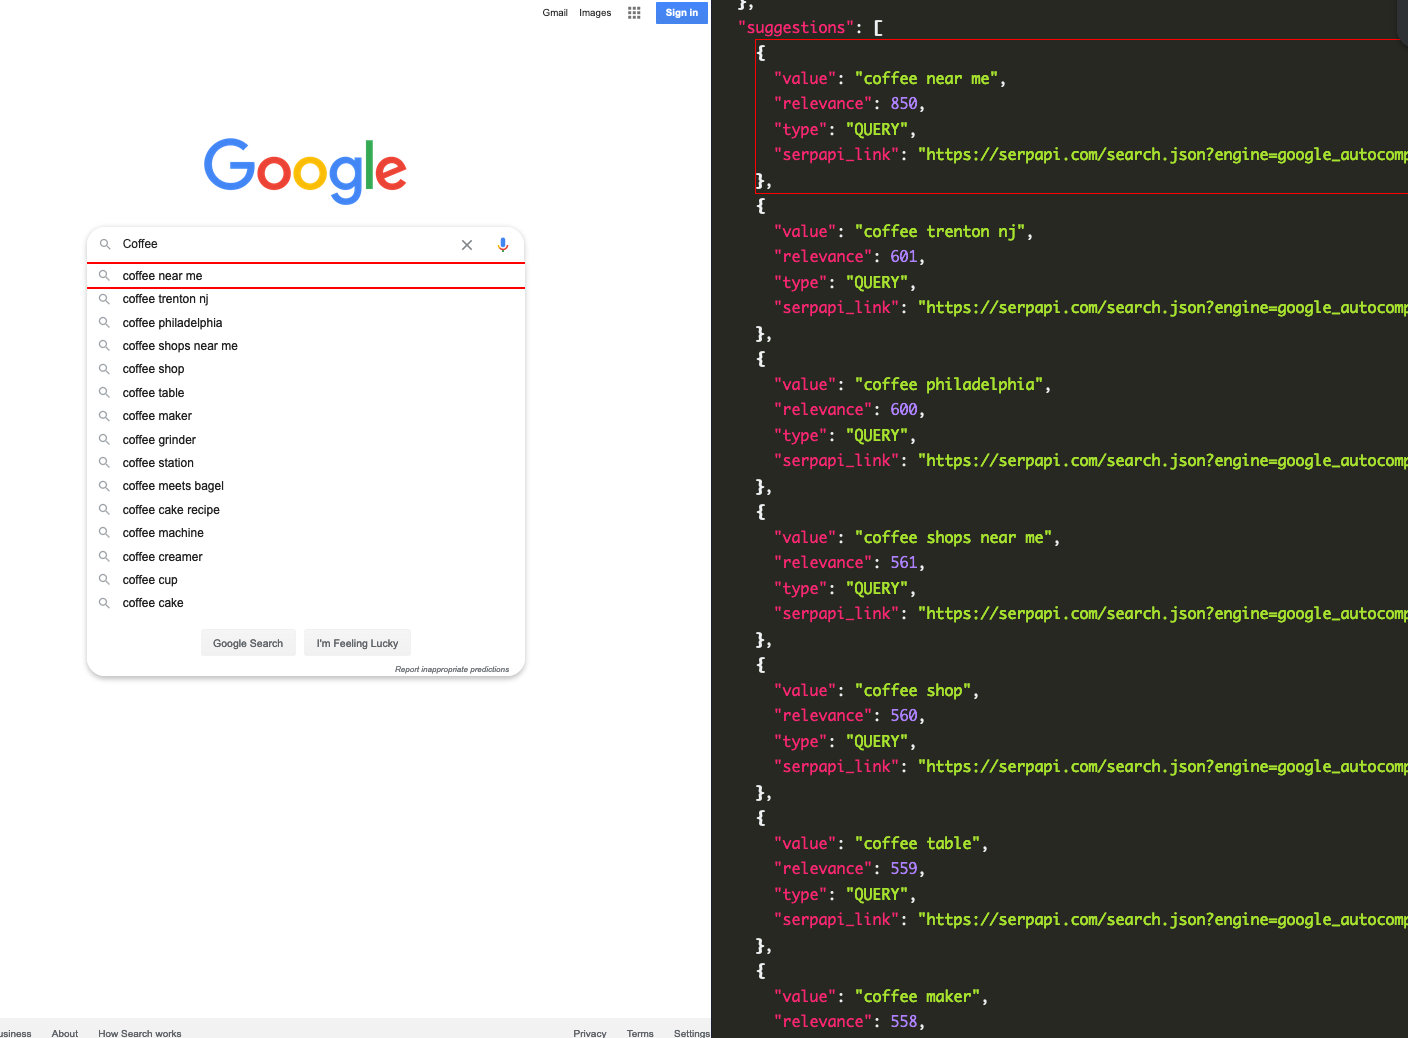Open serpapi_link URL for 'coffee shop' in JSON

pos(1163,767)
